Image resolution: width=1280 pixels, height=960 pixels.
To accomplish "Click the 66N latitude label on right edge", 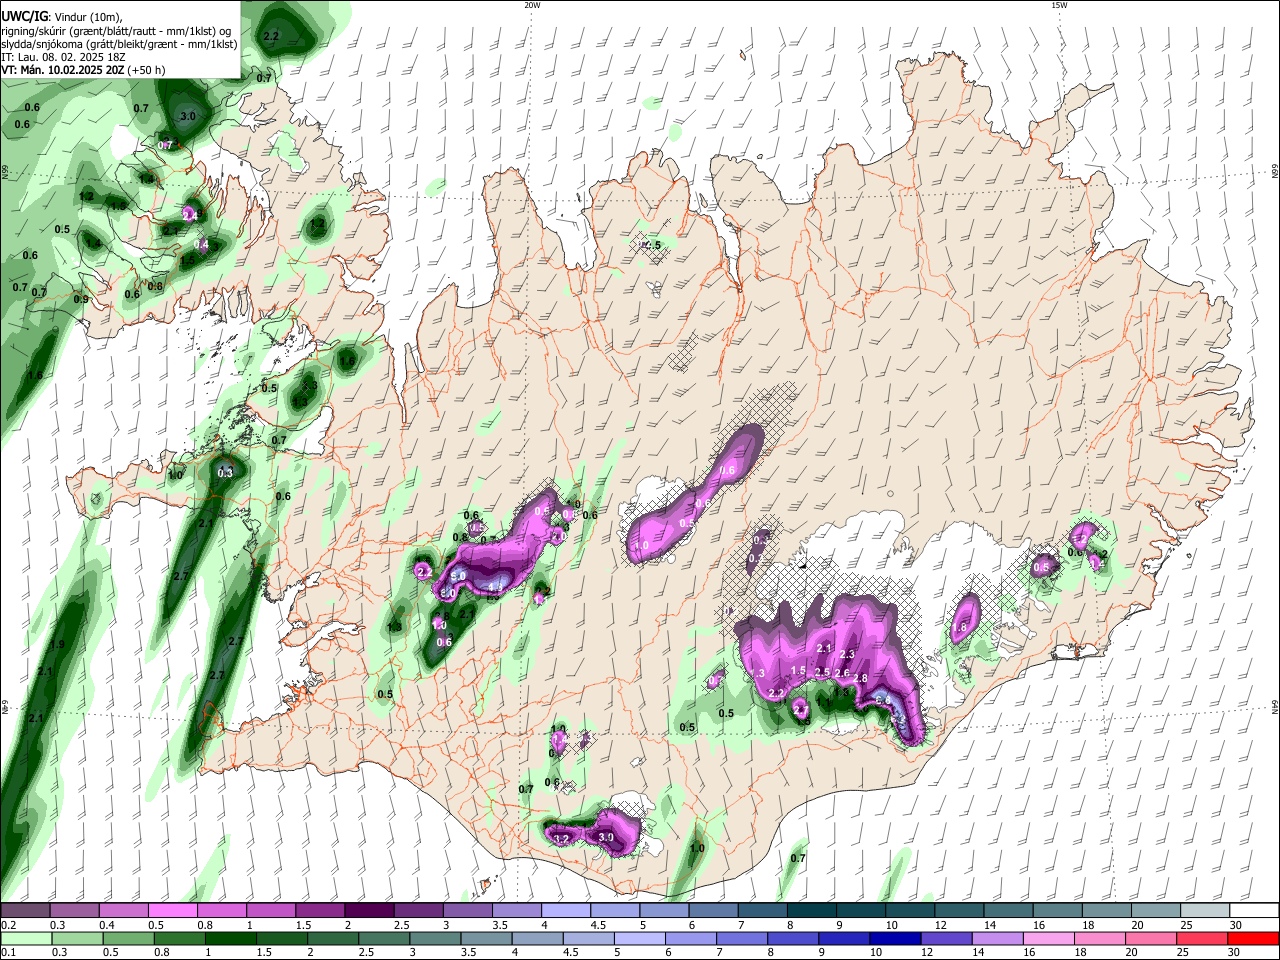I will pos(1275,172).
